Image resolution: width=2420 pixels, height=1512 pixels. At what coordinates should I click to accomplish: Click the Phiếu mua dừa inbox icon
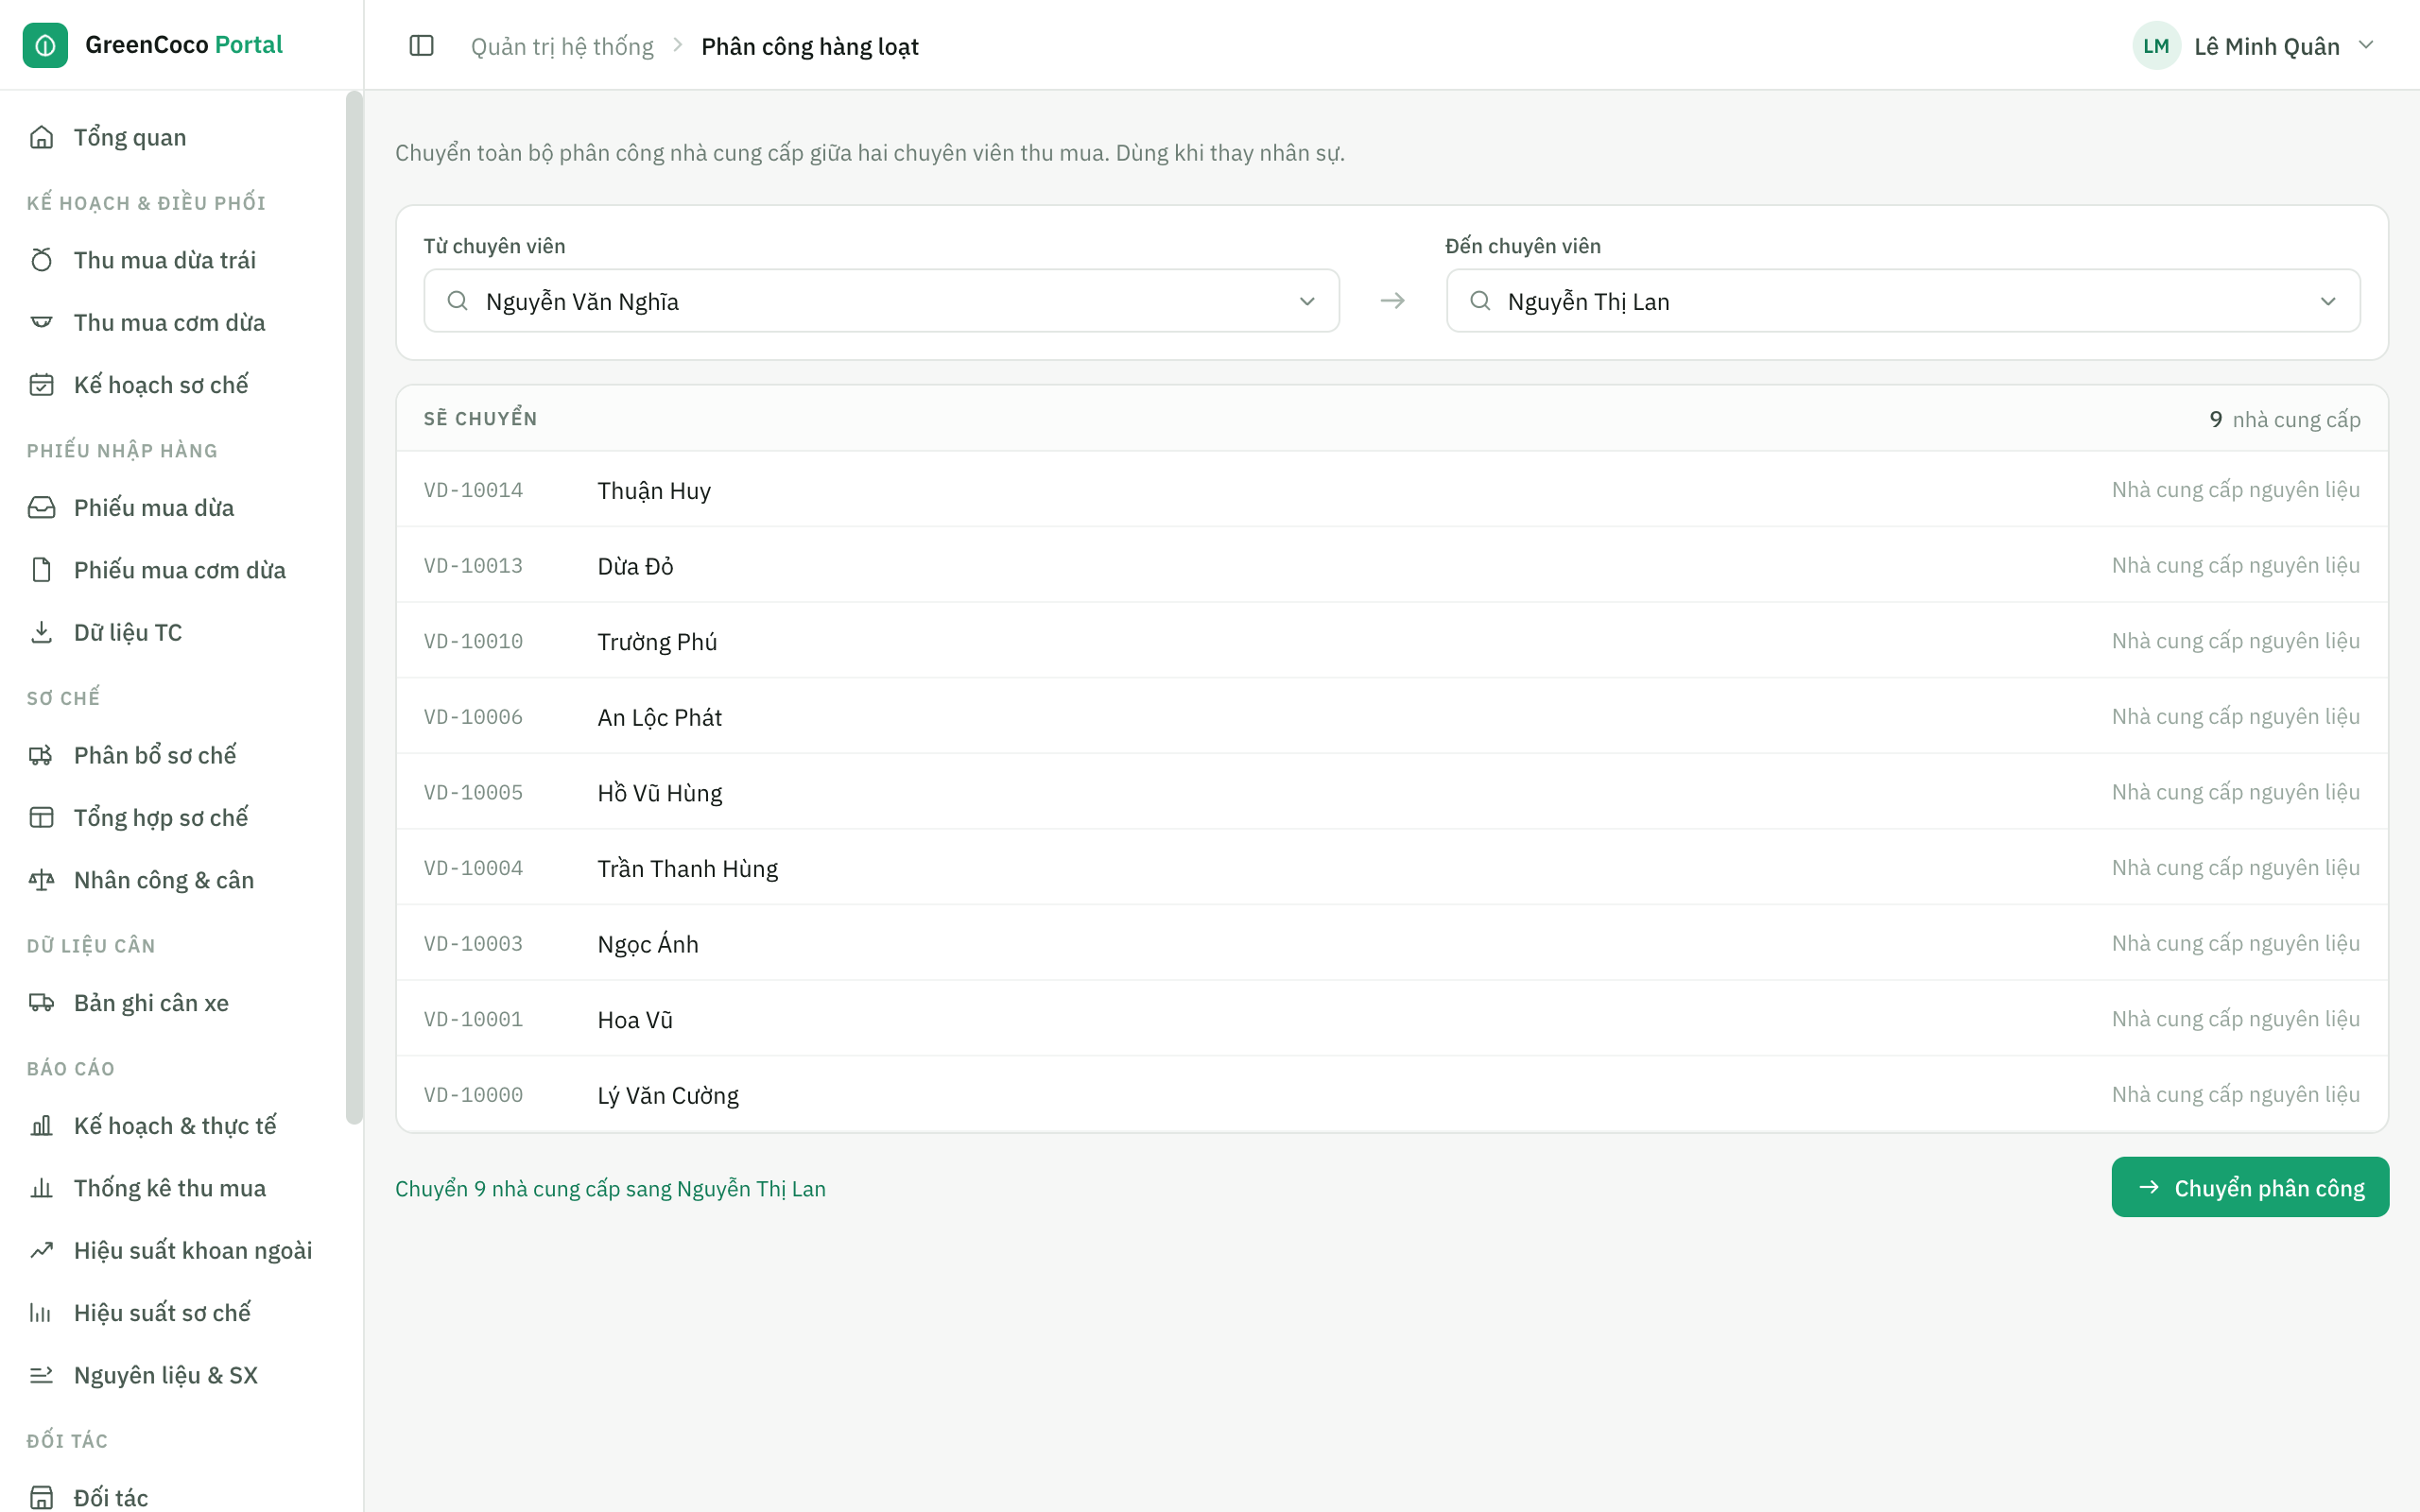tap(41, 507)
